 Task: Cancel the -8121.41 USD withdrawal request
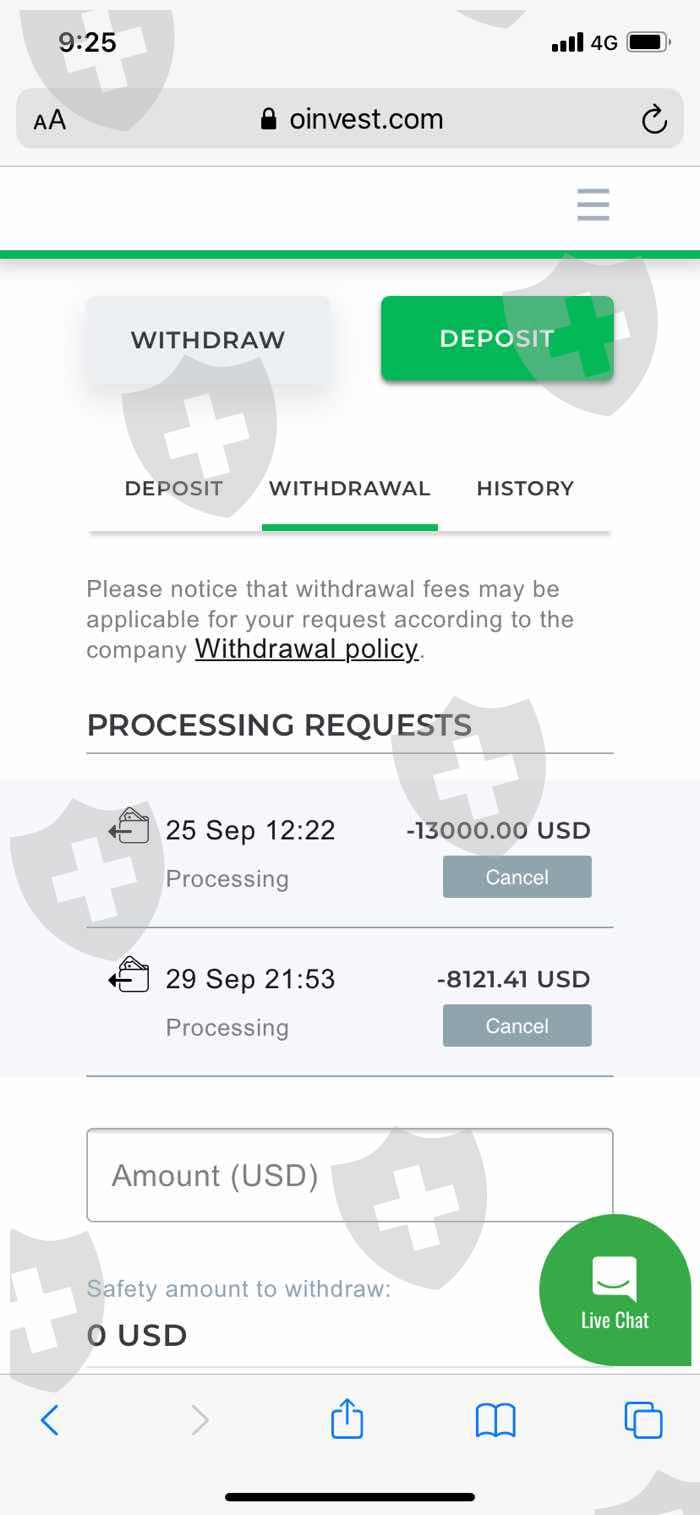pyautogui.click(x=517, y=1026)
